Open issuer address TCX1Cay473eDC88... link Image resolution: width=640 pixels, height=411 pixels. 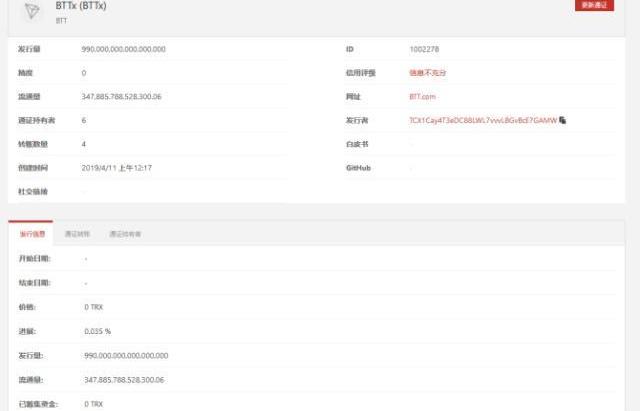pos(483,120)
